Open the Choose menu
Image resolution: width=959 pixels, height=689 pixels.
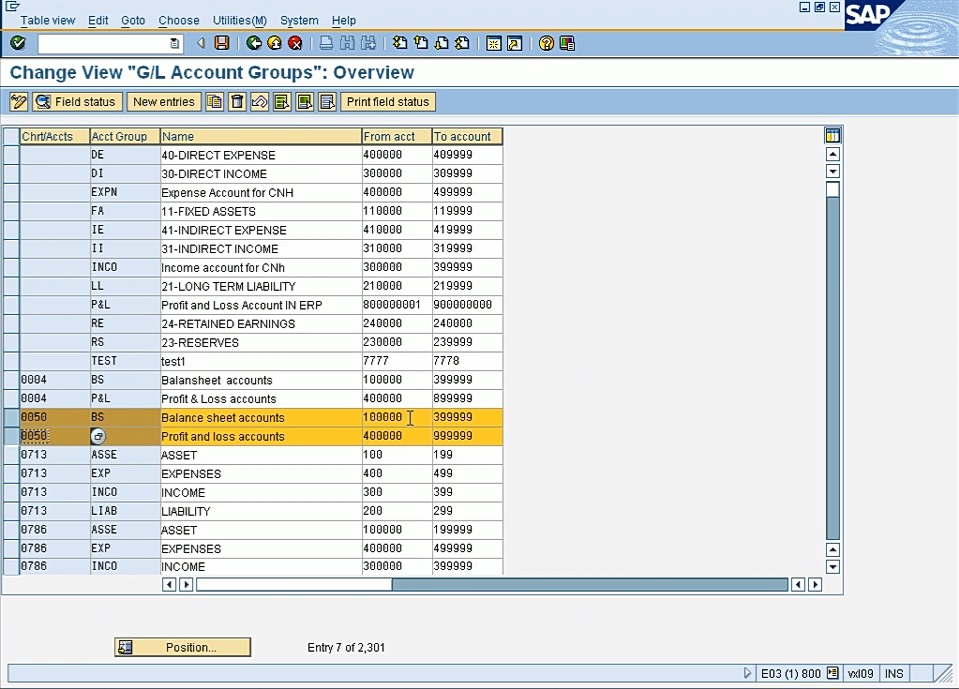tap(179, 20)
